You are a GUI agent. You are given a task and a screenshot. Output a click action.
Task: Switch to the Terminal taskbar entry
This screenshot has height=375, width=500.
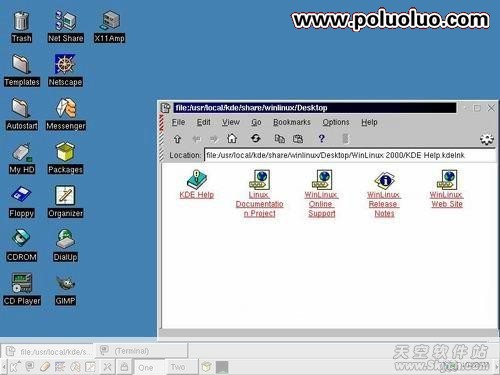point(142,351)
